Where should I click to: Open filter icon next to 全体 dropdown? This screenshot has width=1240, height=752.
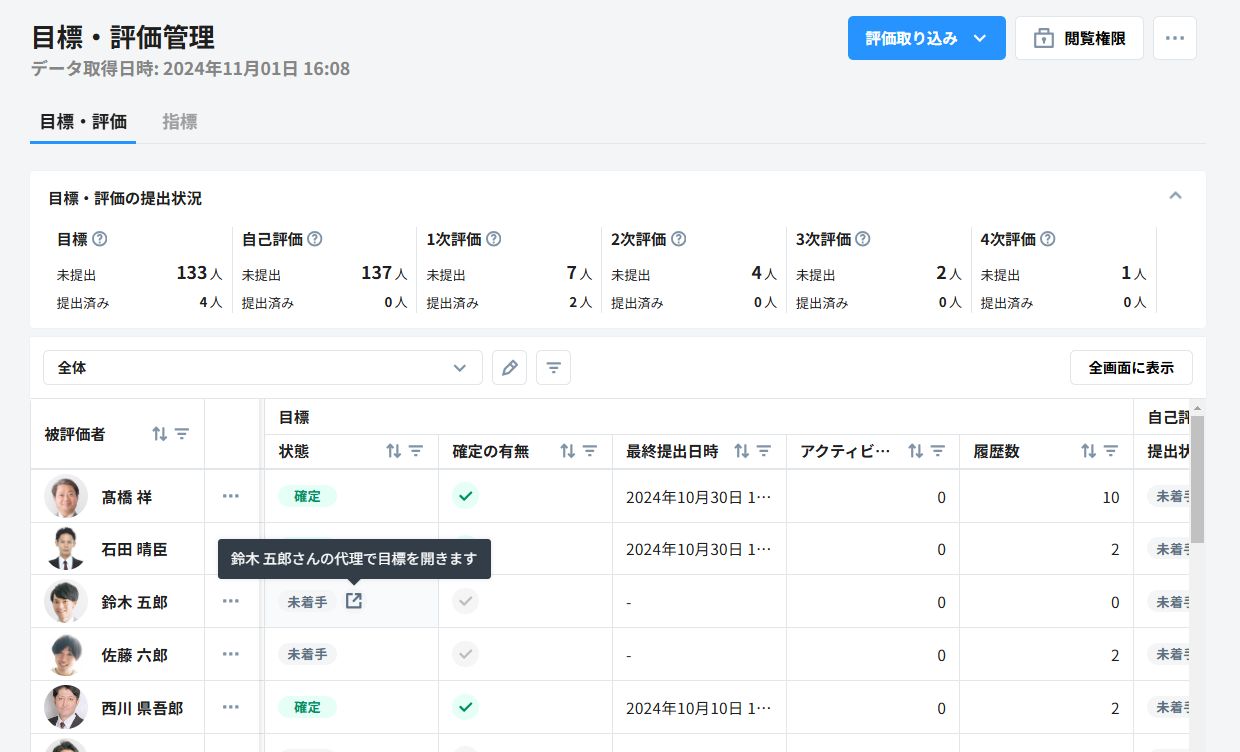[x=553, y=368]
